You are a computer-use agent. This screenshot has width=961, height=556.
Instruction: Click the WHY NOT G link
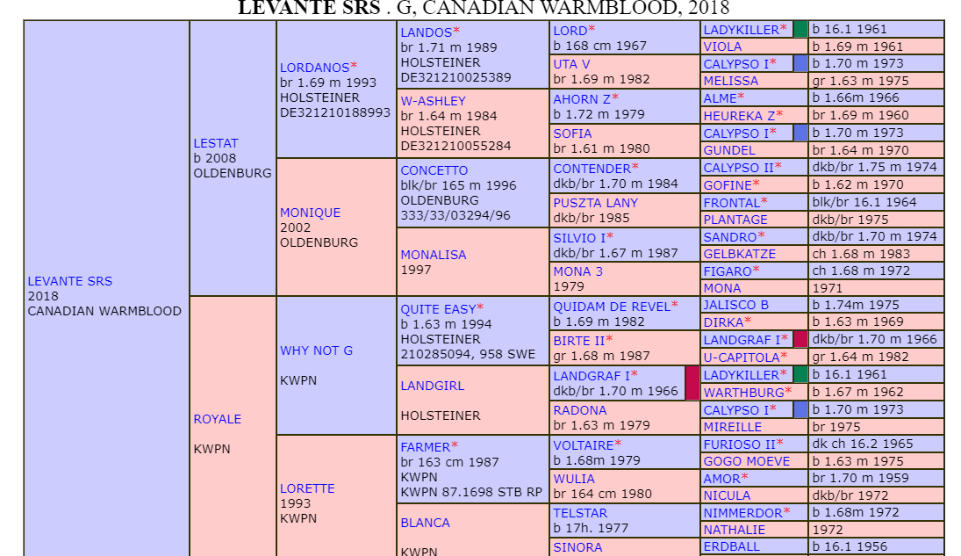click(316, 351)
